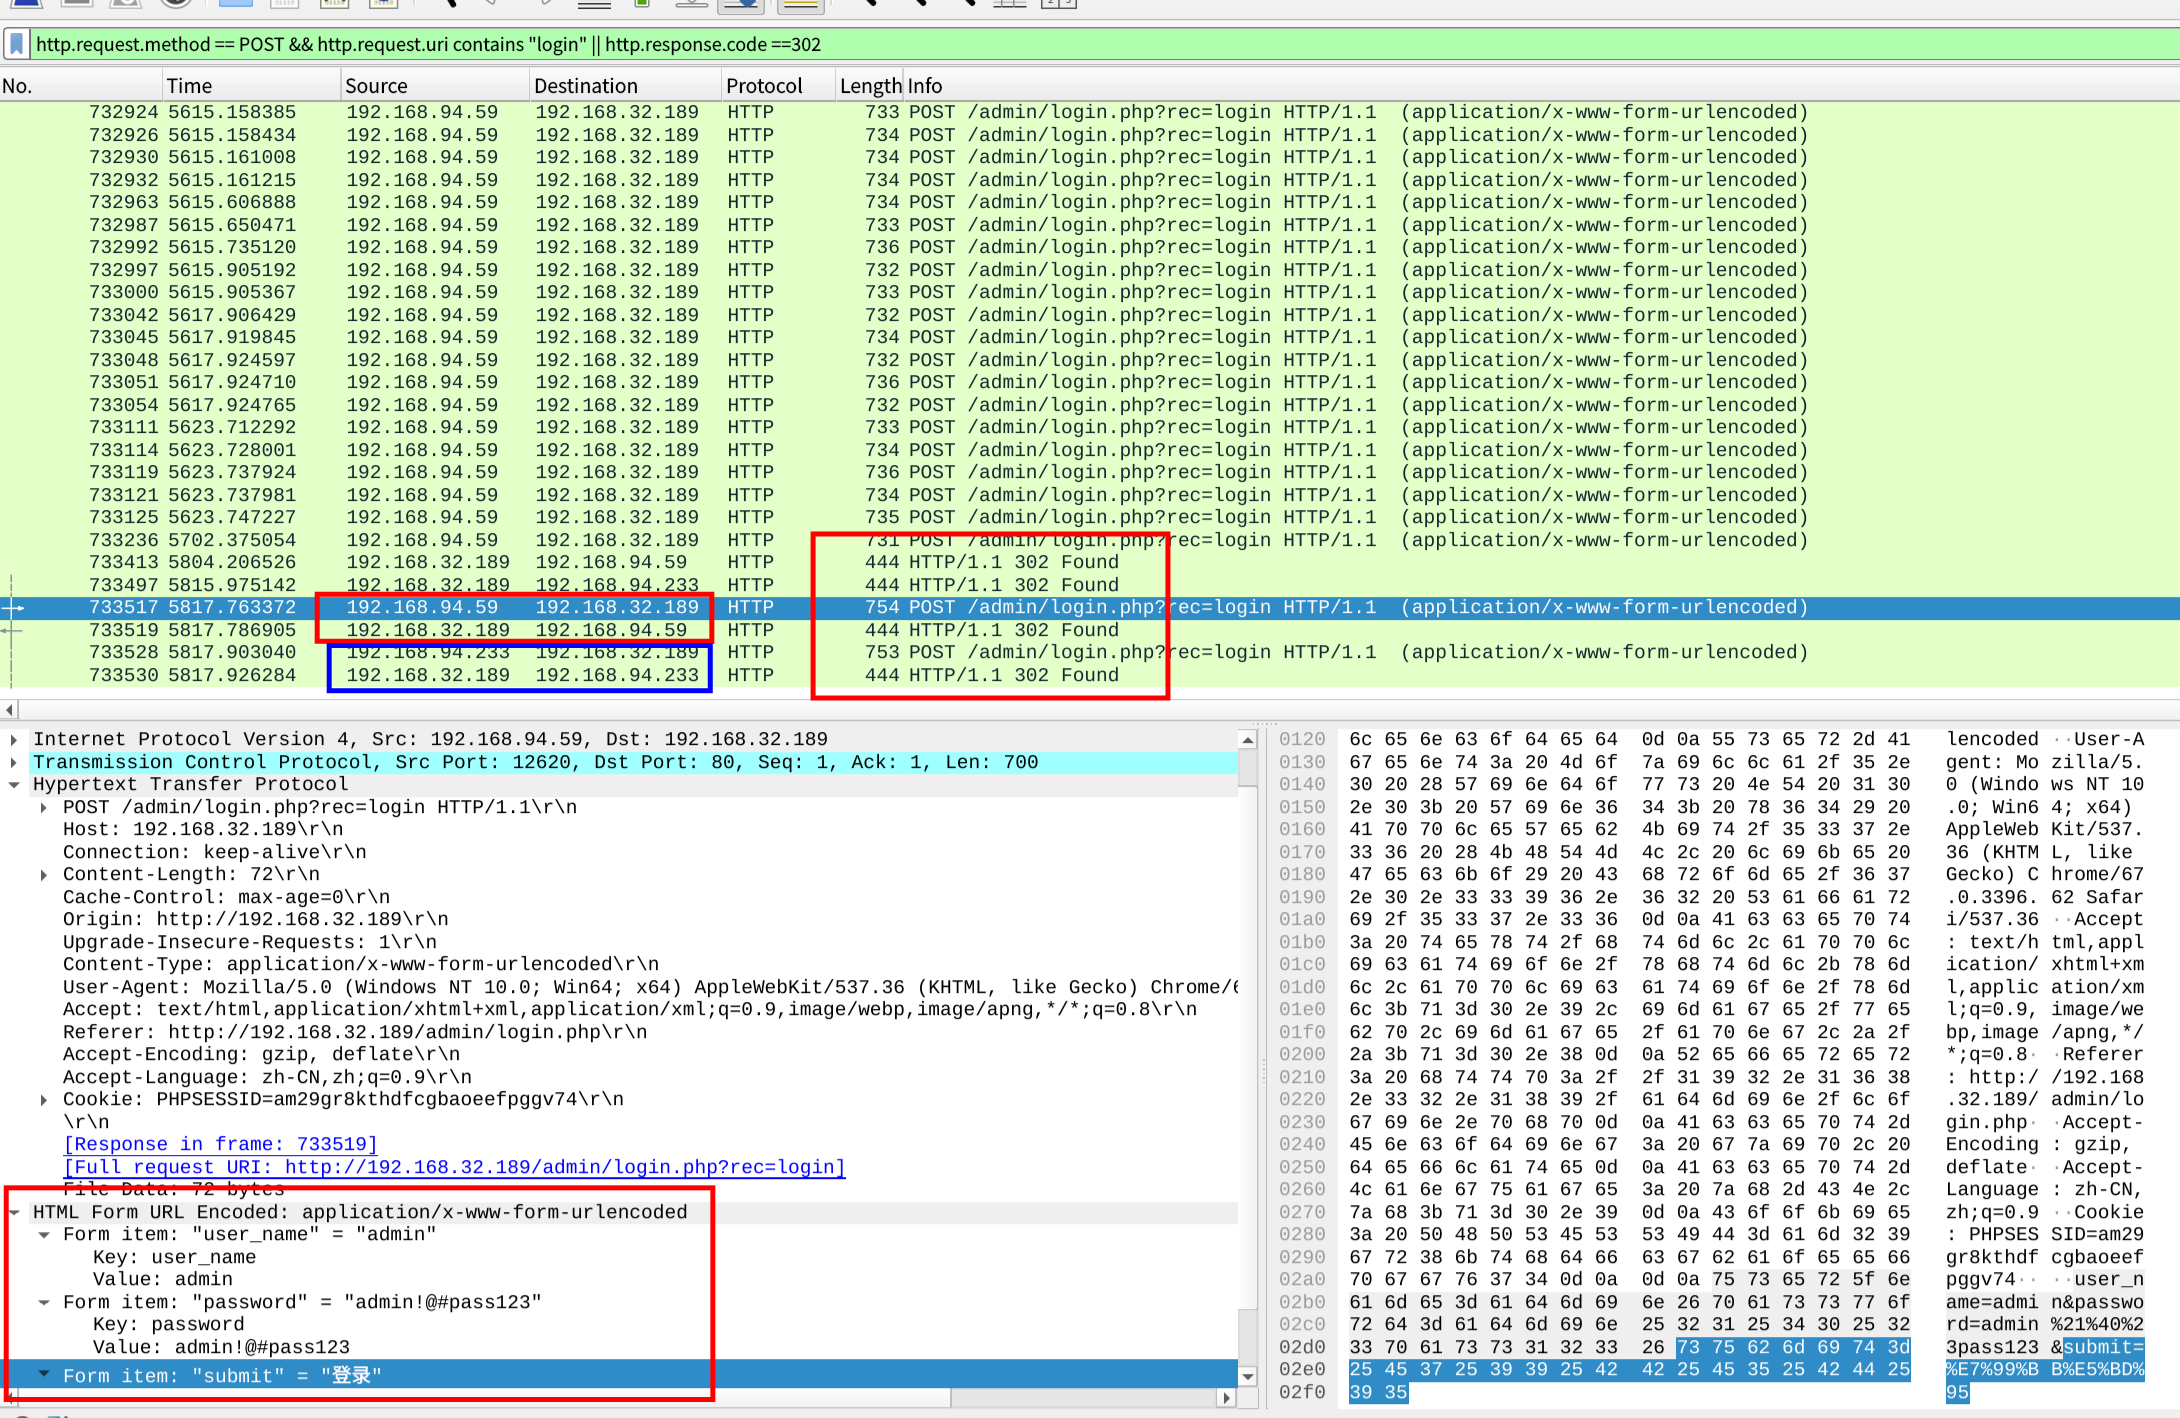The width and height of the screenshot is (2180, 1418).
Task: Click the capture options gear icon
Action: 176,3
